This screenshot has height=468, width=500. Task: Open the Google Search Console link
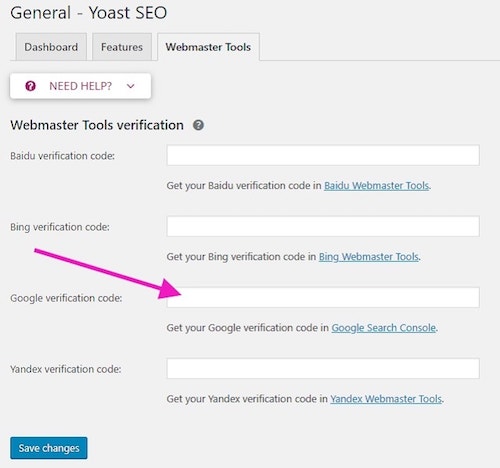pyautogui.click(x=383, y=328)
